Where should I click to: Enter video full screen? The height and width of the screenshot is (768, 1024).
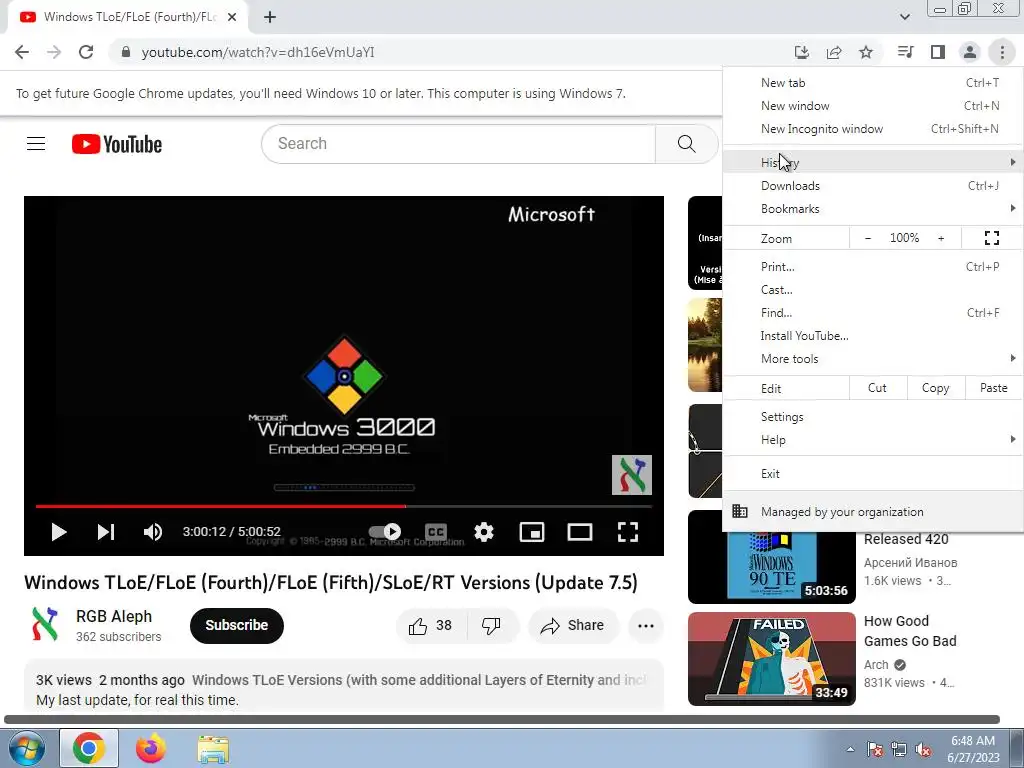628,532
